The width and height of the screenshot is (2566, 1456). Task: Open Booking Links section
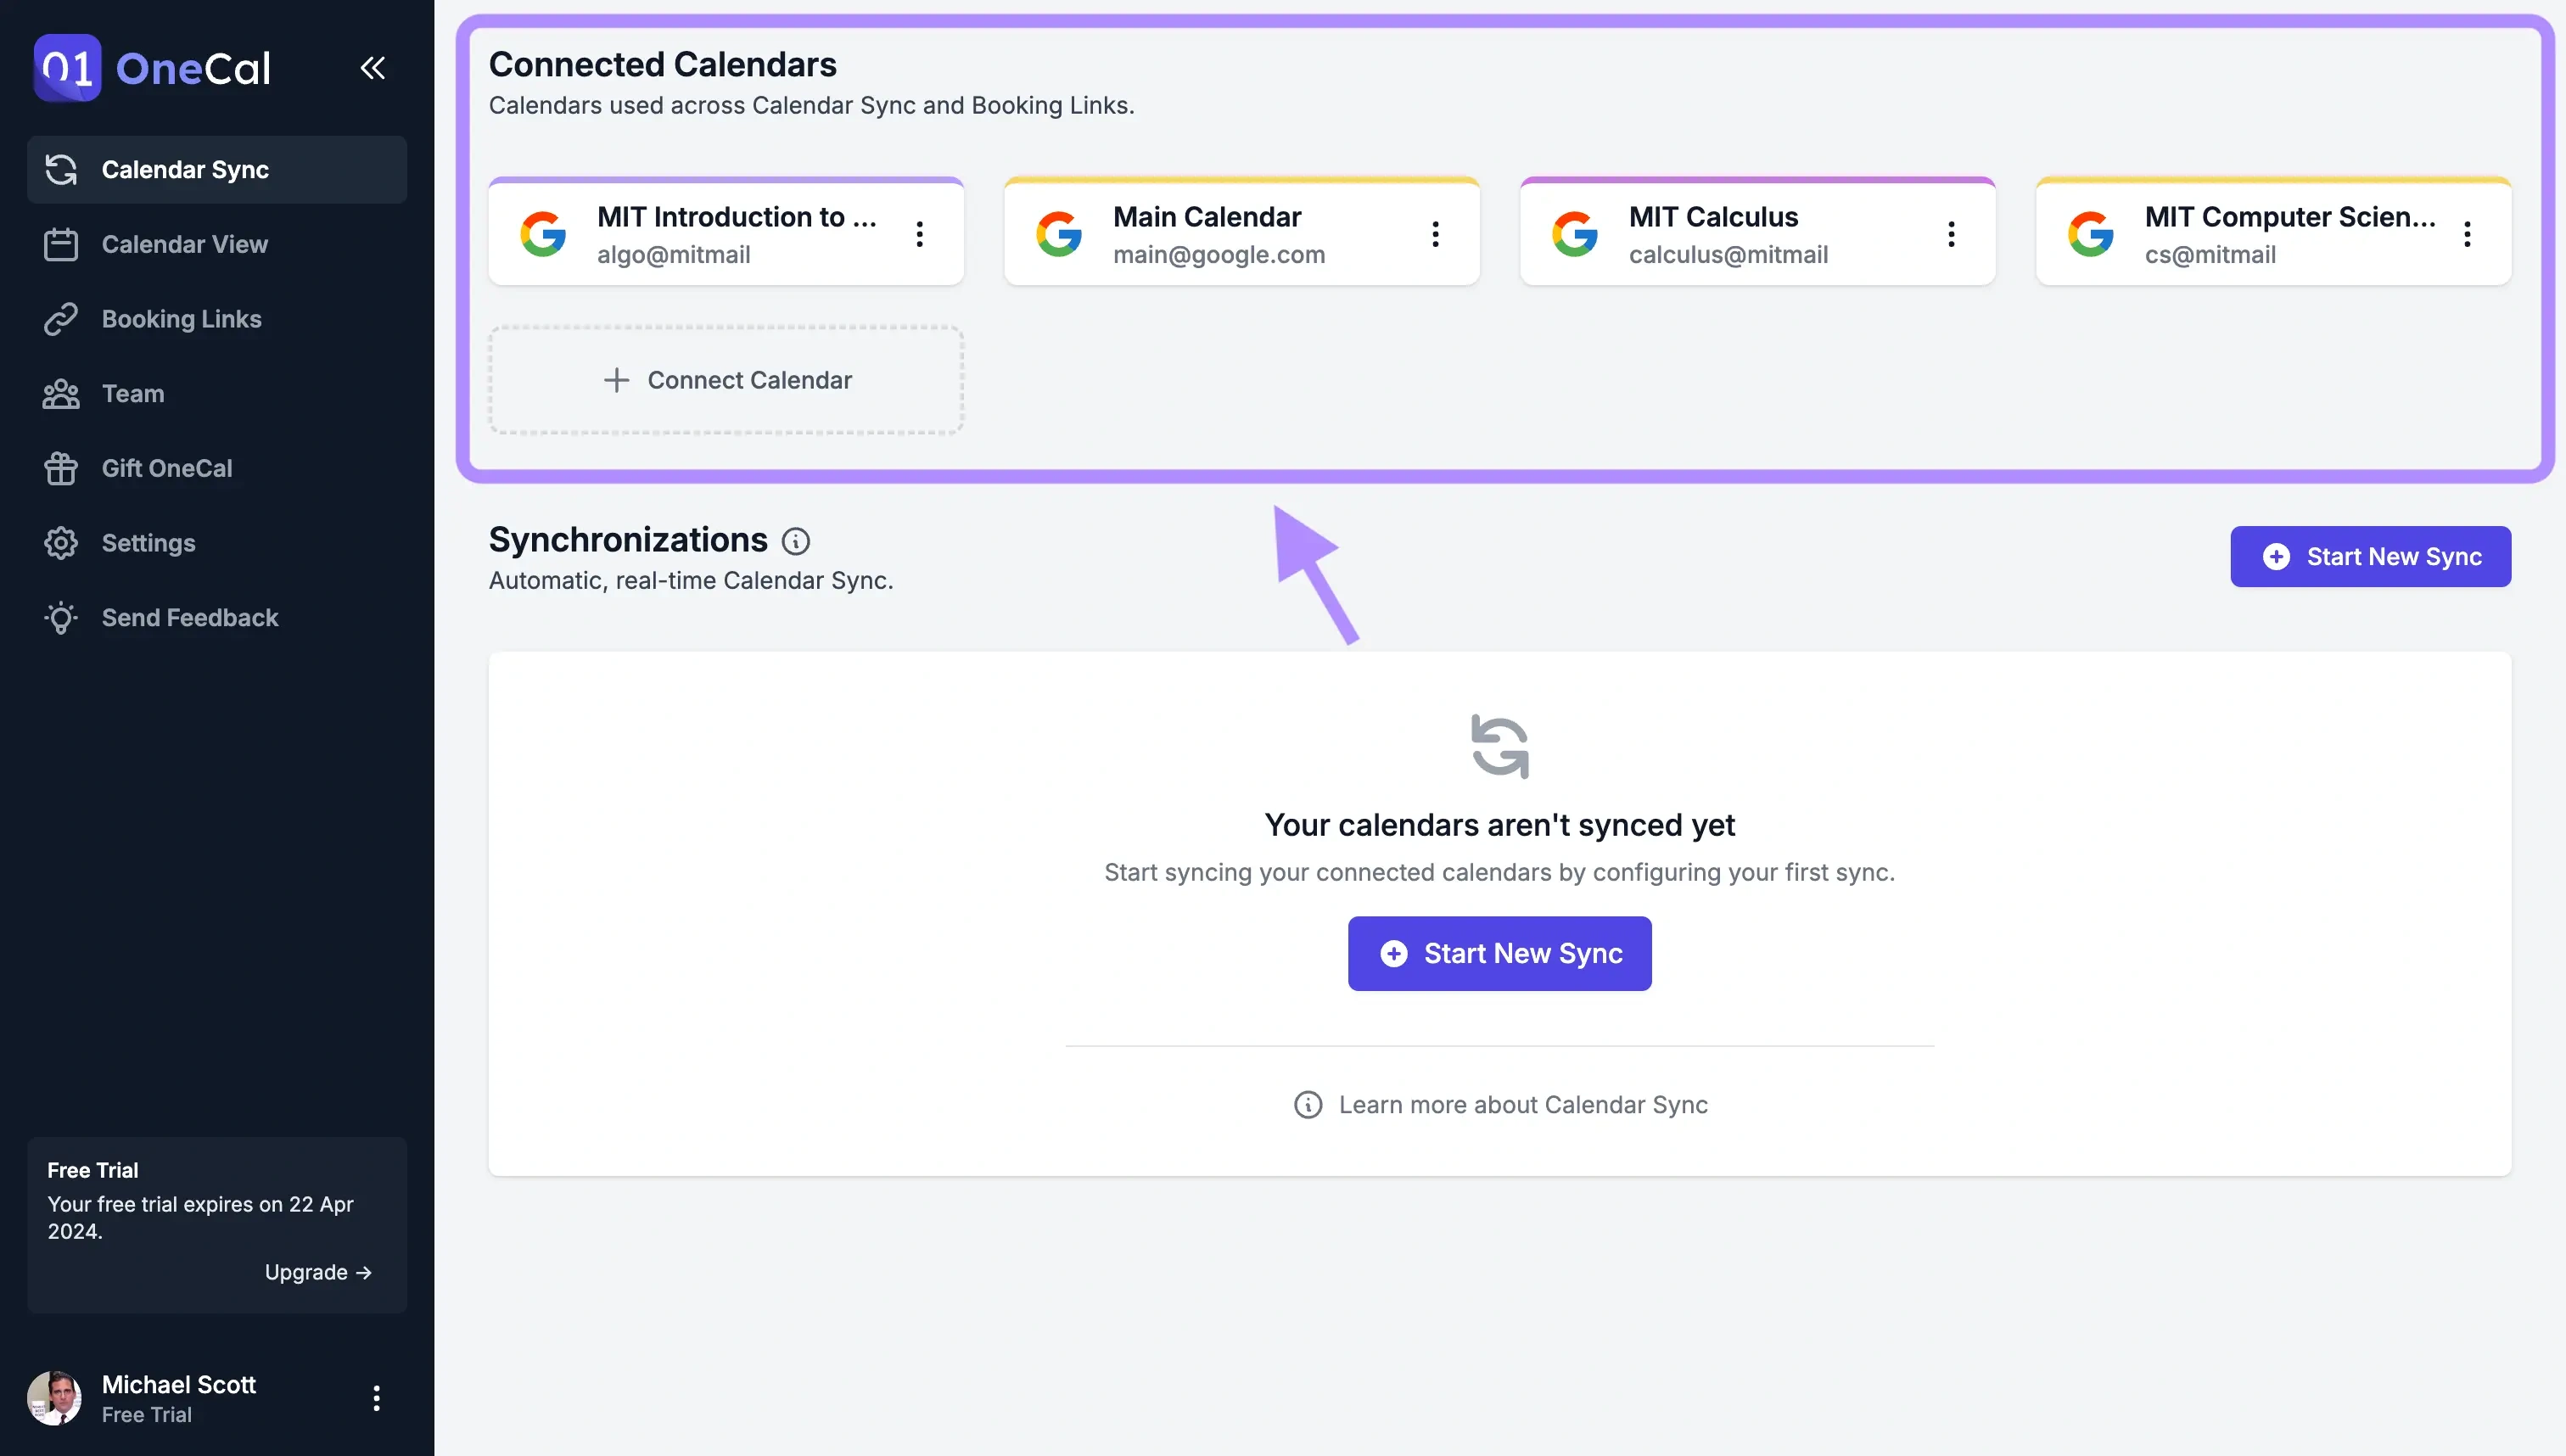pos(181,319)
